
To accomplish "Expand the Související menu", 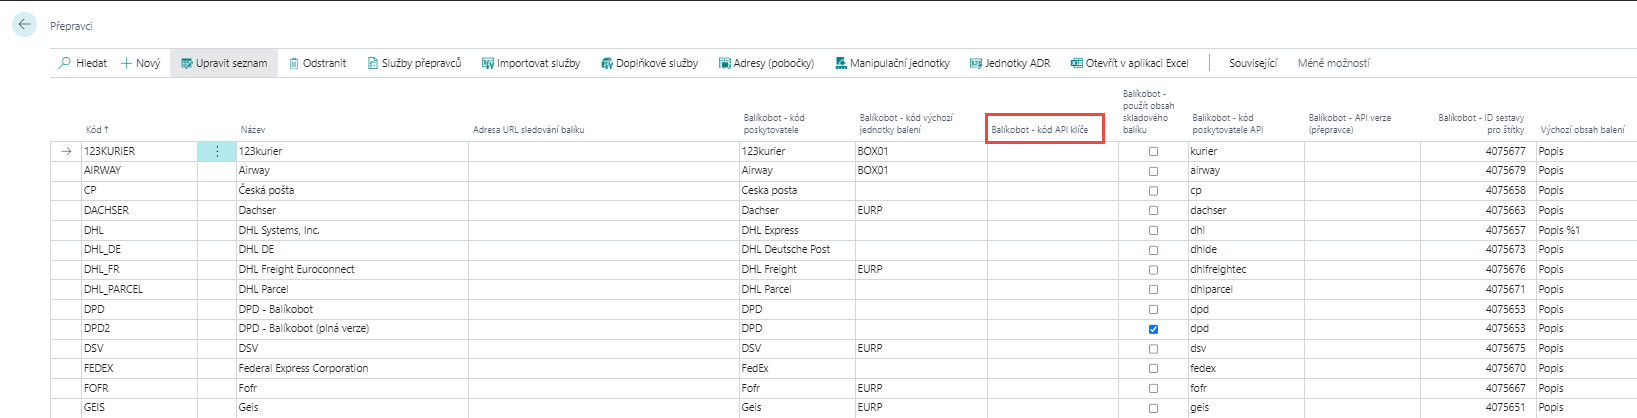I will pos(1252,63).
